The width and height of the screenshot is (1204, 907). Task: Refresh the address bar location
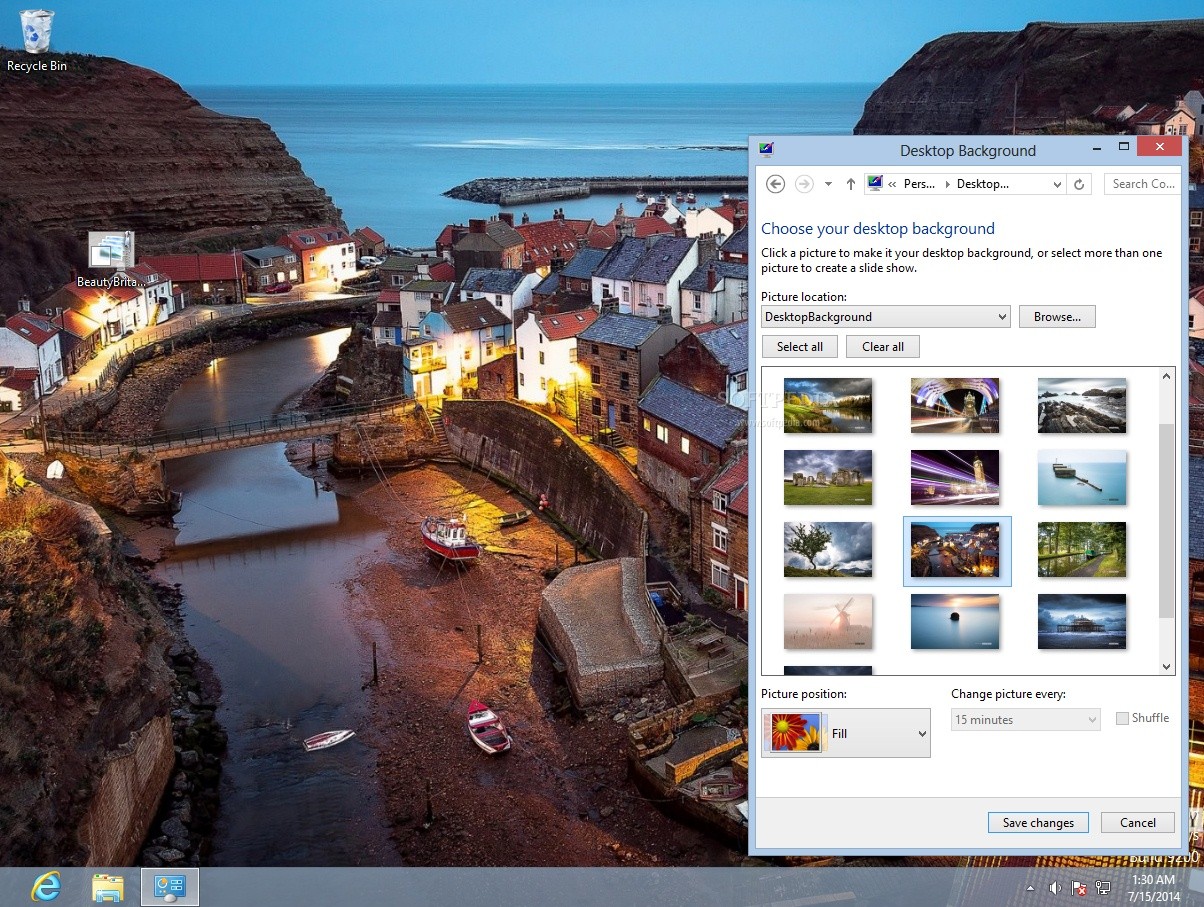coord(1079,184)
